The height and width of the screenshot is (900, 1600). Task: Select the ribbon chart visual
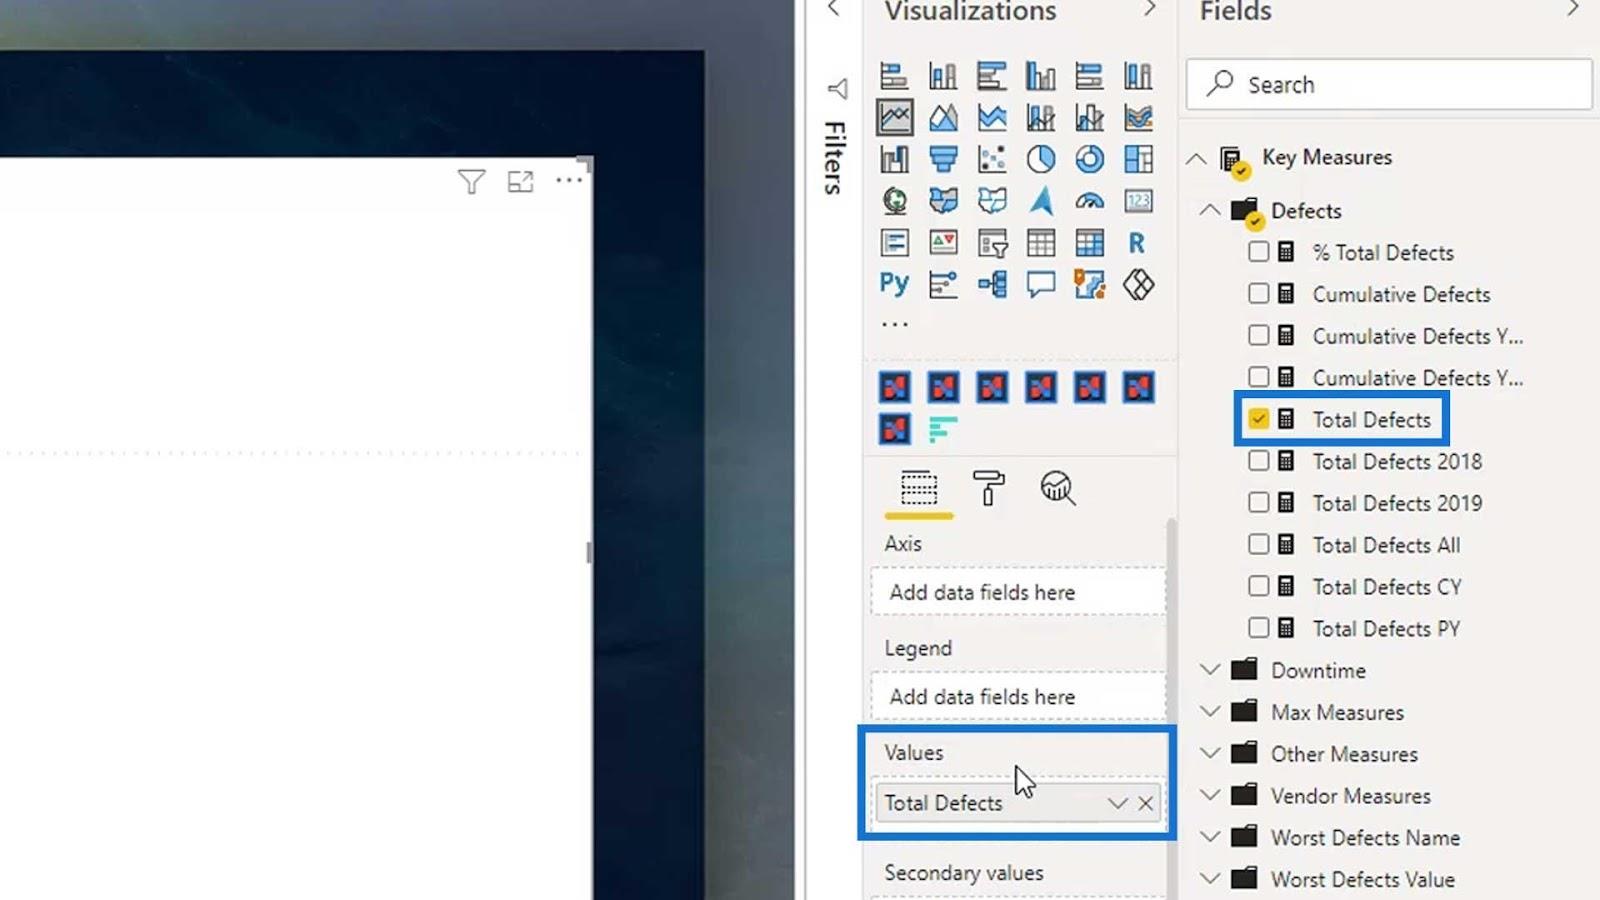[1138, 118]
